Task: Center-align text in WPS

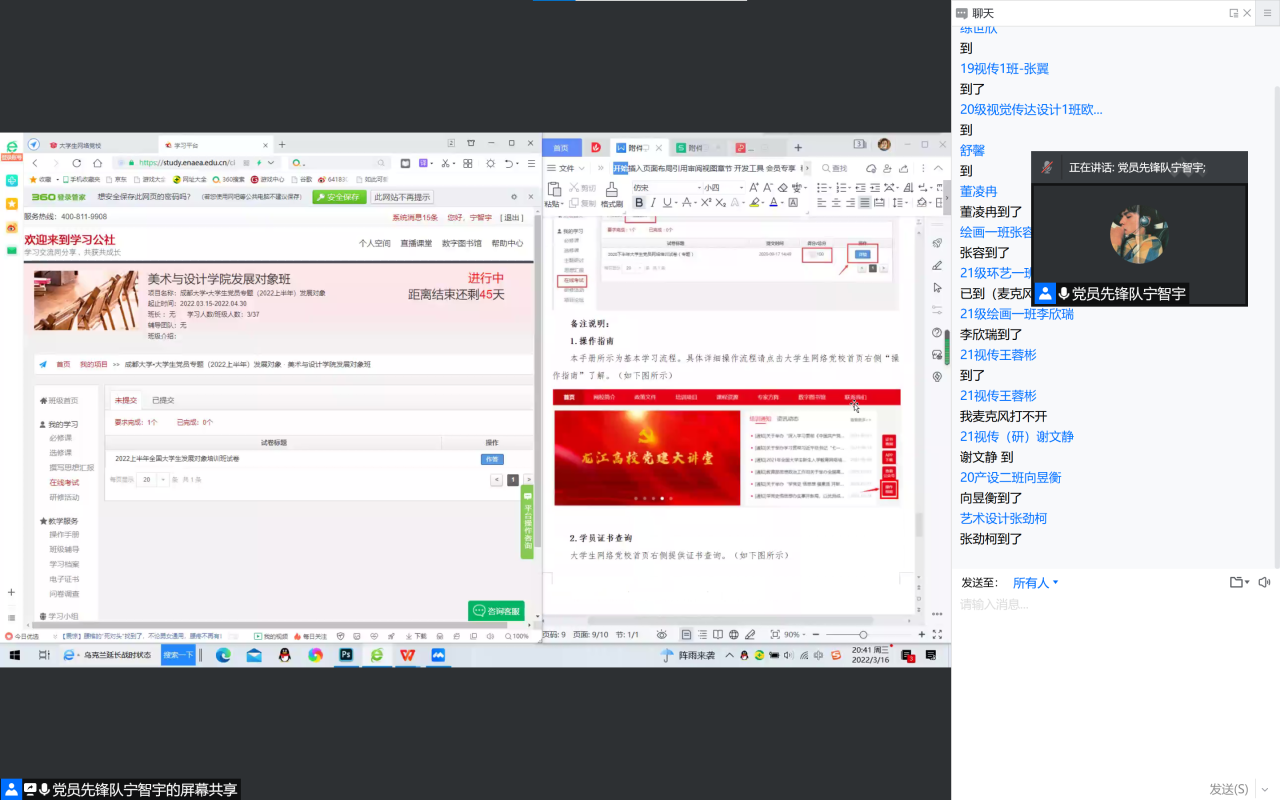Action: point(836,202)
